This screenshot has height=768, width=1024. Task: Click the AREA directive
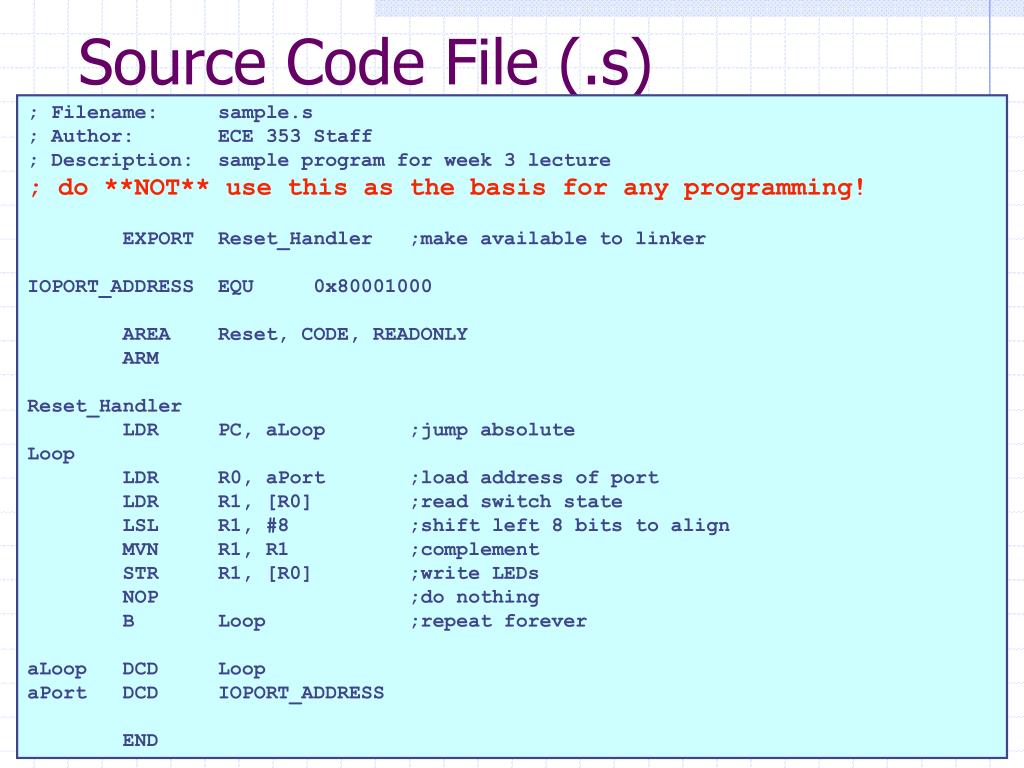point(146,334)
